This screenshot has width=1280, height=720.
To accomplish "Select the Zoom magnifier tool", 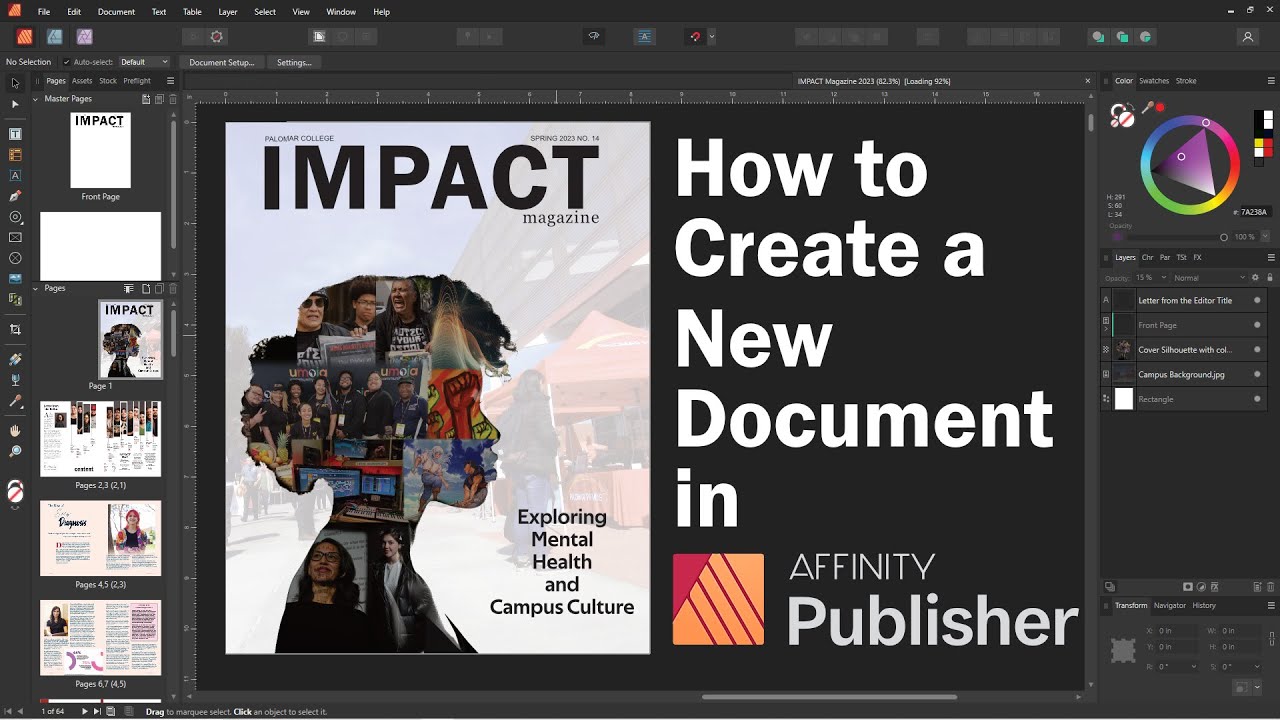I will [x=15, y=452].
